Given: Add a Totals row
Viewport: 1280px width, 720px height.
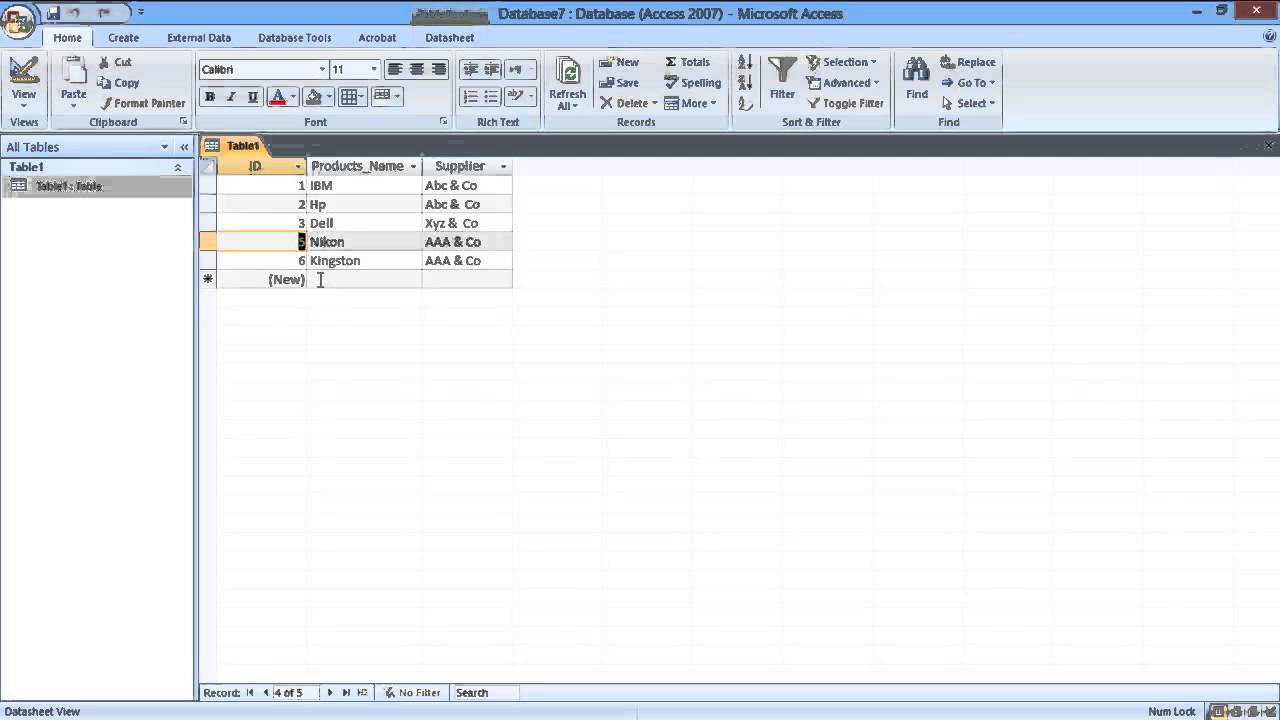Looking at the screenshot, I should tap(687, 62).
